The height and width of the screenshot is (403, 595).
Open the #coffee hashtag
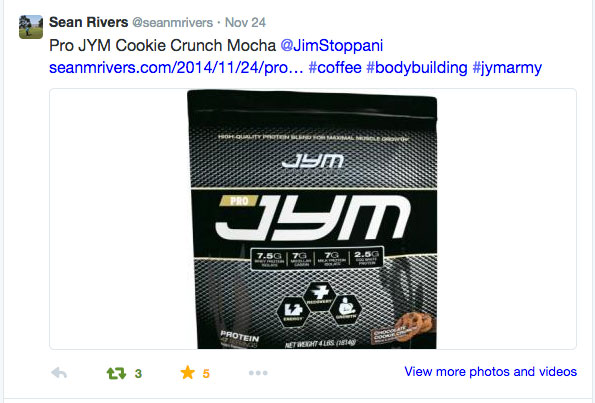coord(335,68)
